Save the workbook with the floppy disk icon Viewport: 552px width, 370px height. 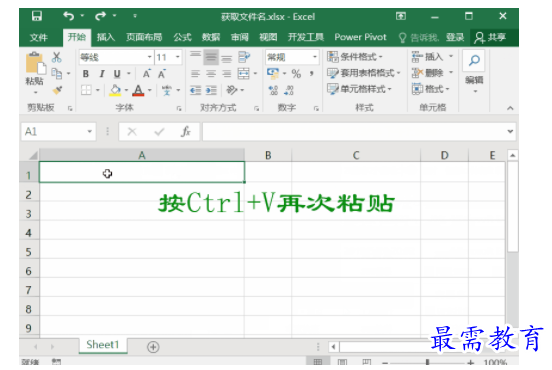coord(37,16)
